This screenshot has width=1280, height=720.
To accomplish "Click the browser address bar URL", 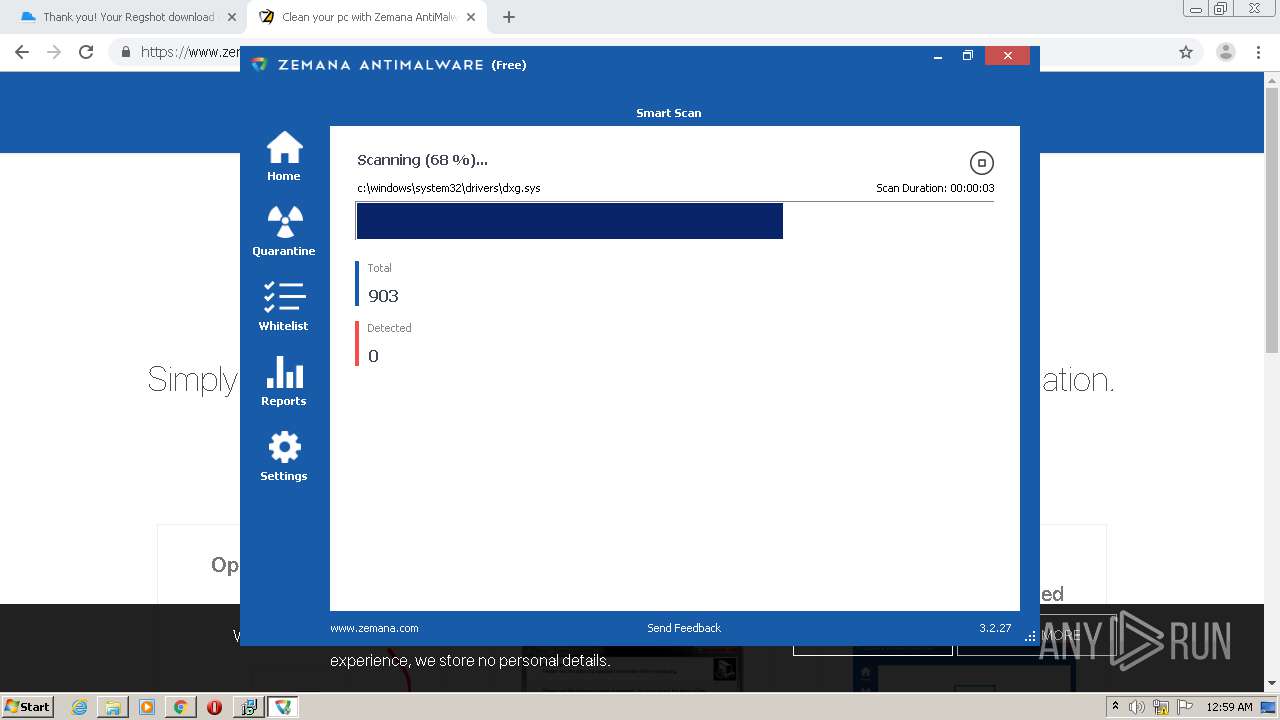I will tap(190, 52).
